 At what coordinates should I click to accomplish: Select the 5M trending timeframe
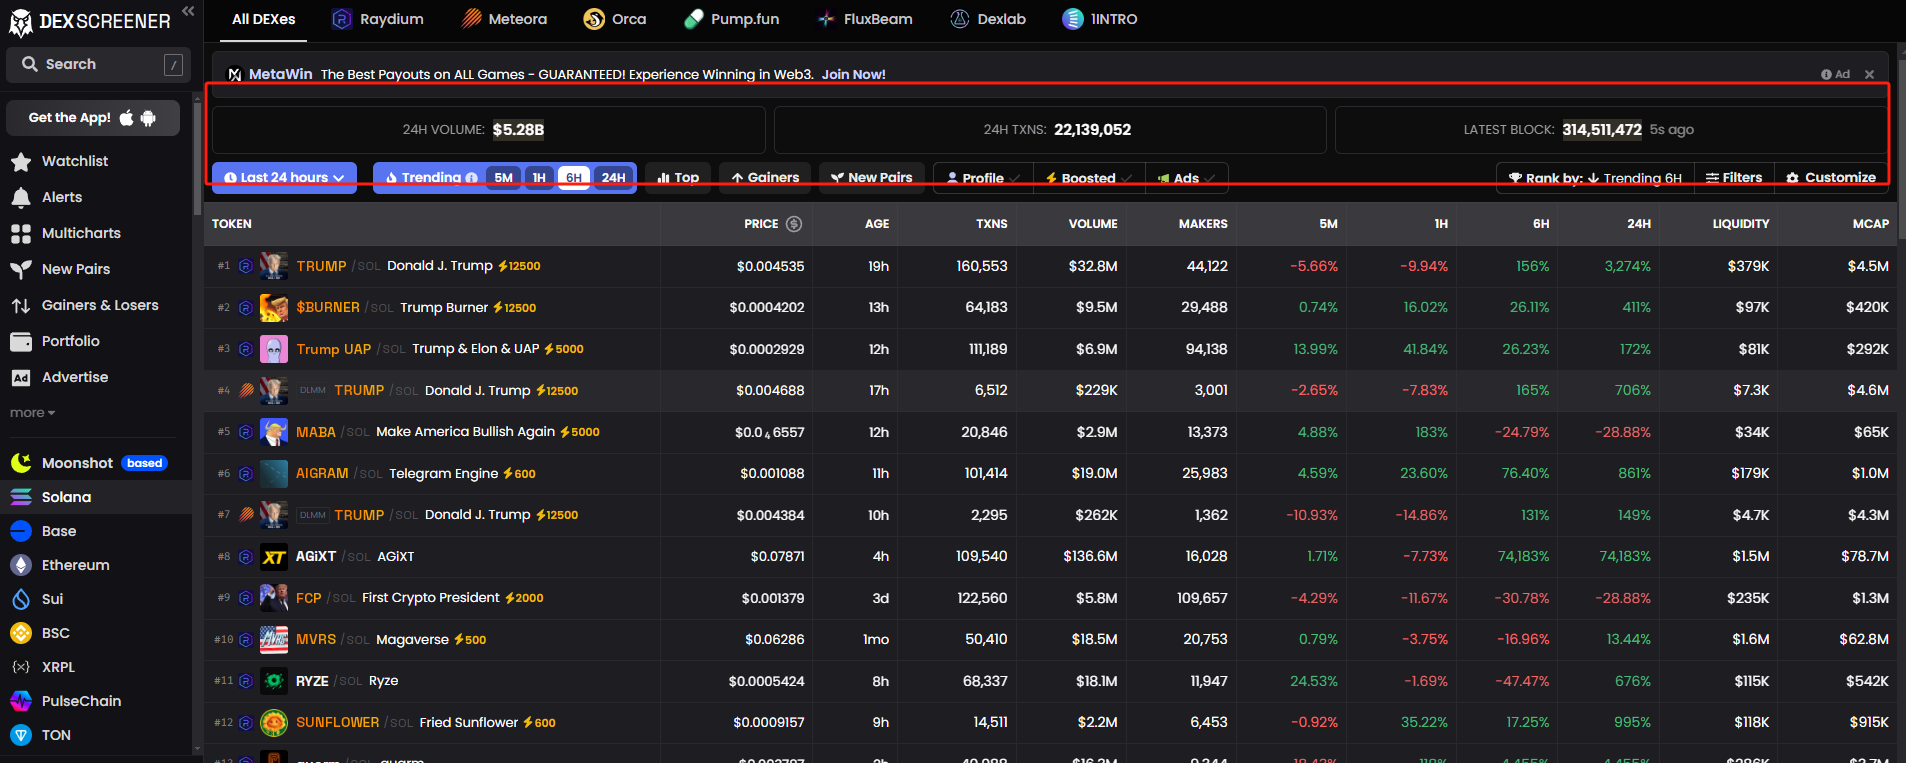tap(503, 178)
